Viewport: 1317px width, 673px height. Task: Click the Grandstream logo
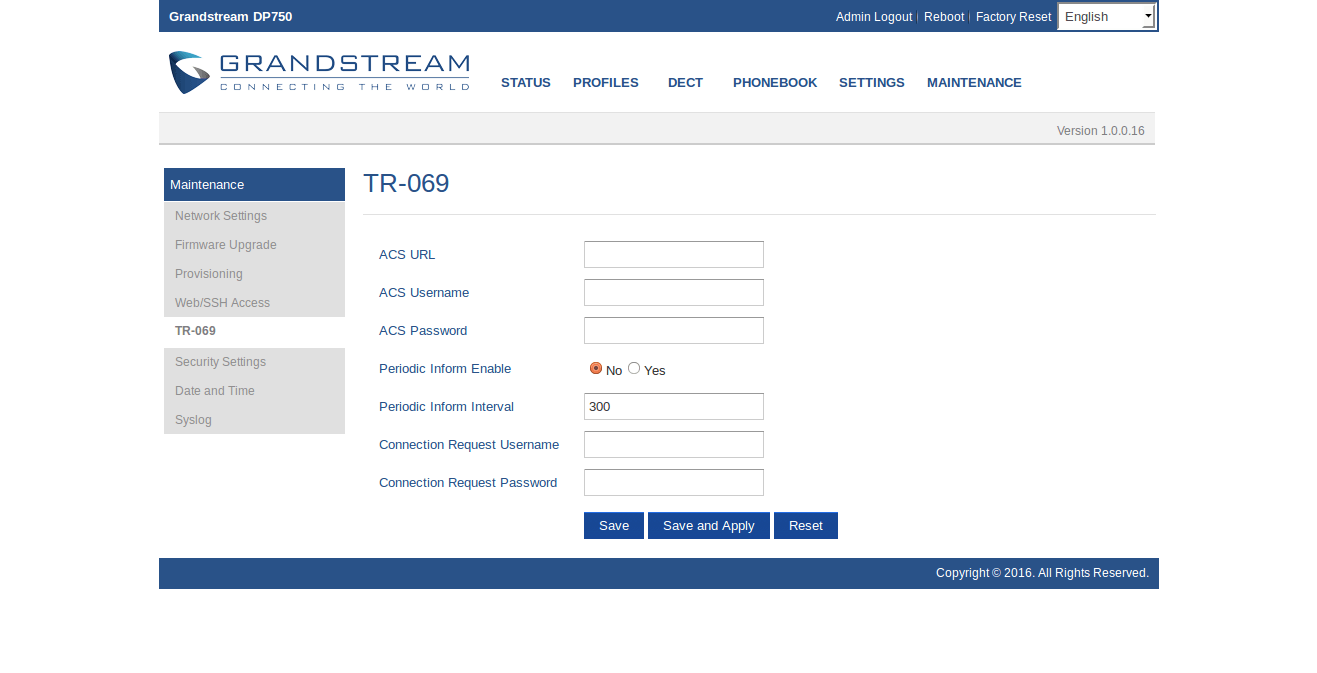pos(318,73)
